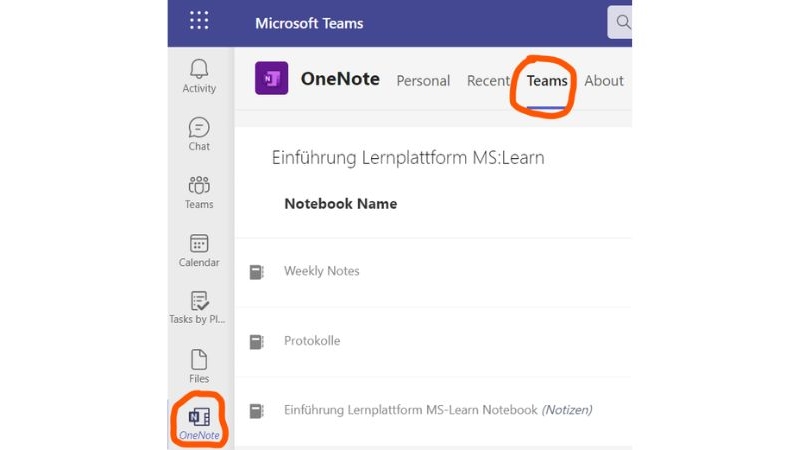
Task: Click the Weekly Notes notebook icon
Action: [257, 272]
